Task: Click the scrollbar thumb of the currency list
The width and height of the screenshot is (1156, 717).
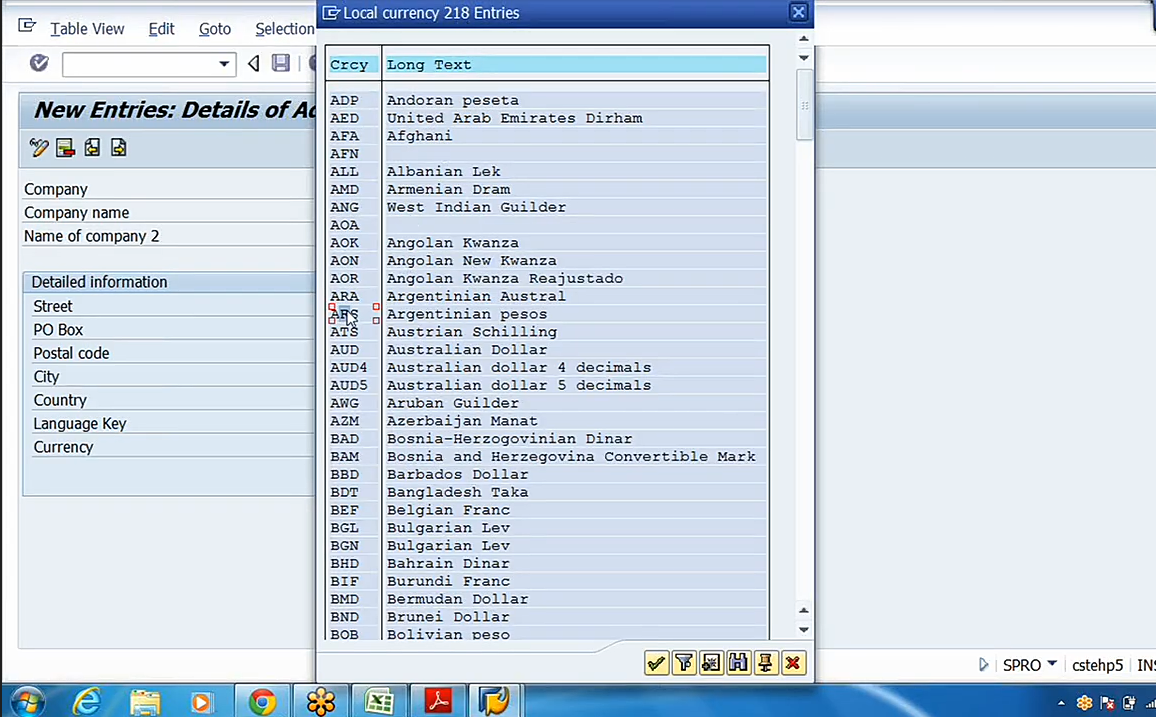Action: pyautogui.click(x=804, y=105)
